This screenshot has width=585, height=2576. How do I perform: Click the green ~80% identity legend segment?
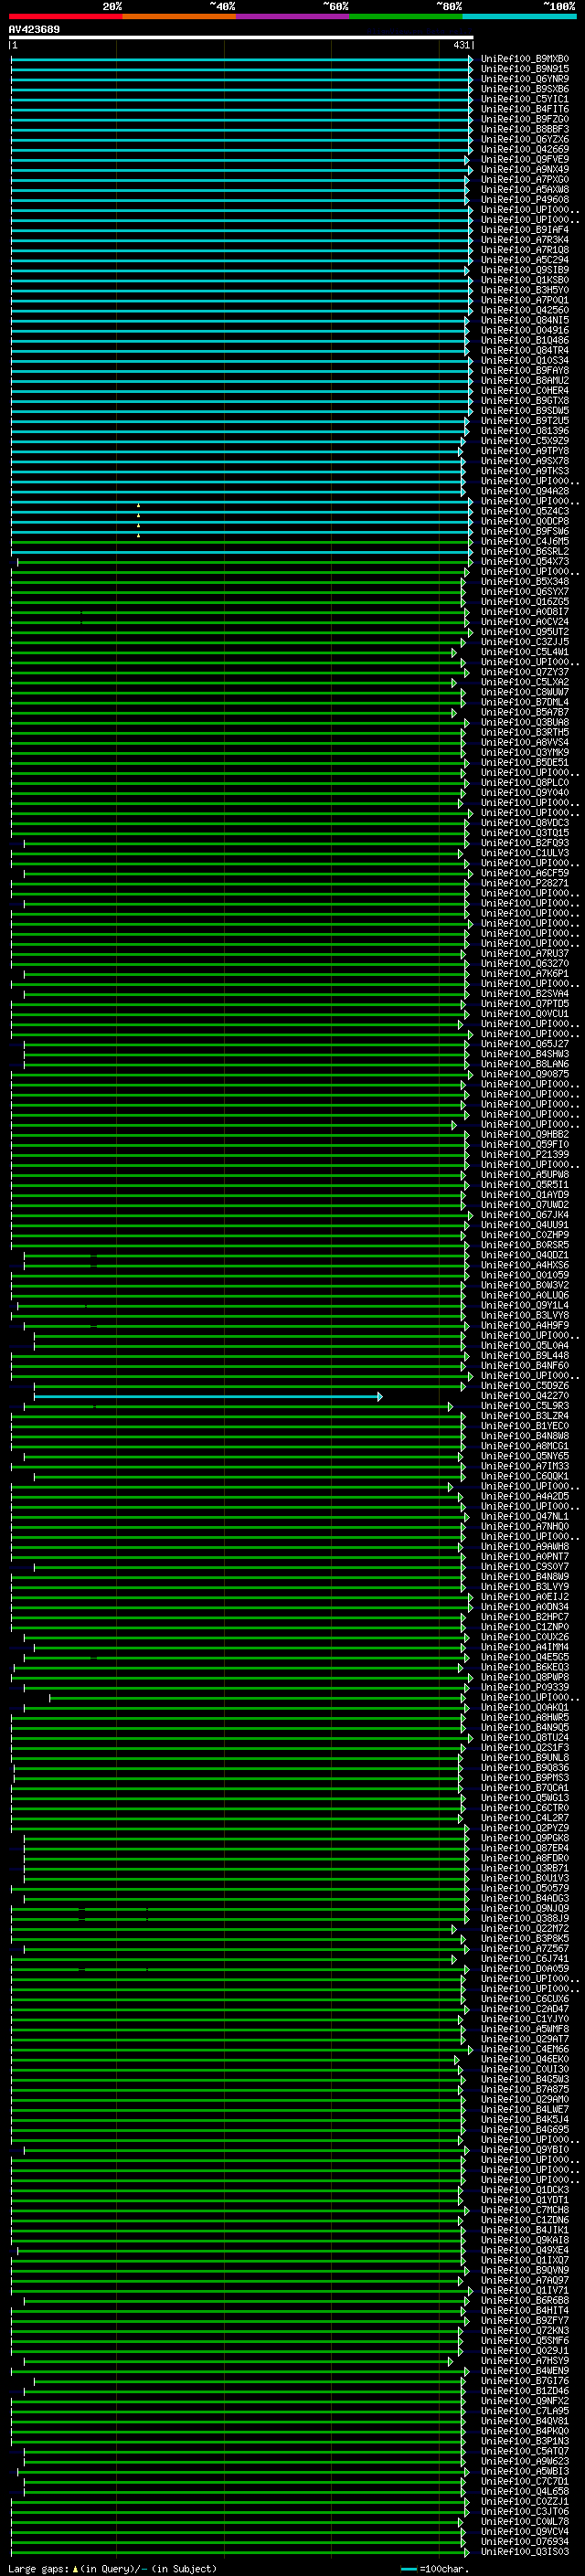click(x=406, y=16)
